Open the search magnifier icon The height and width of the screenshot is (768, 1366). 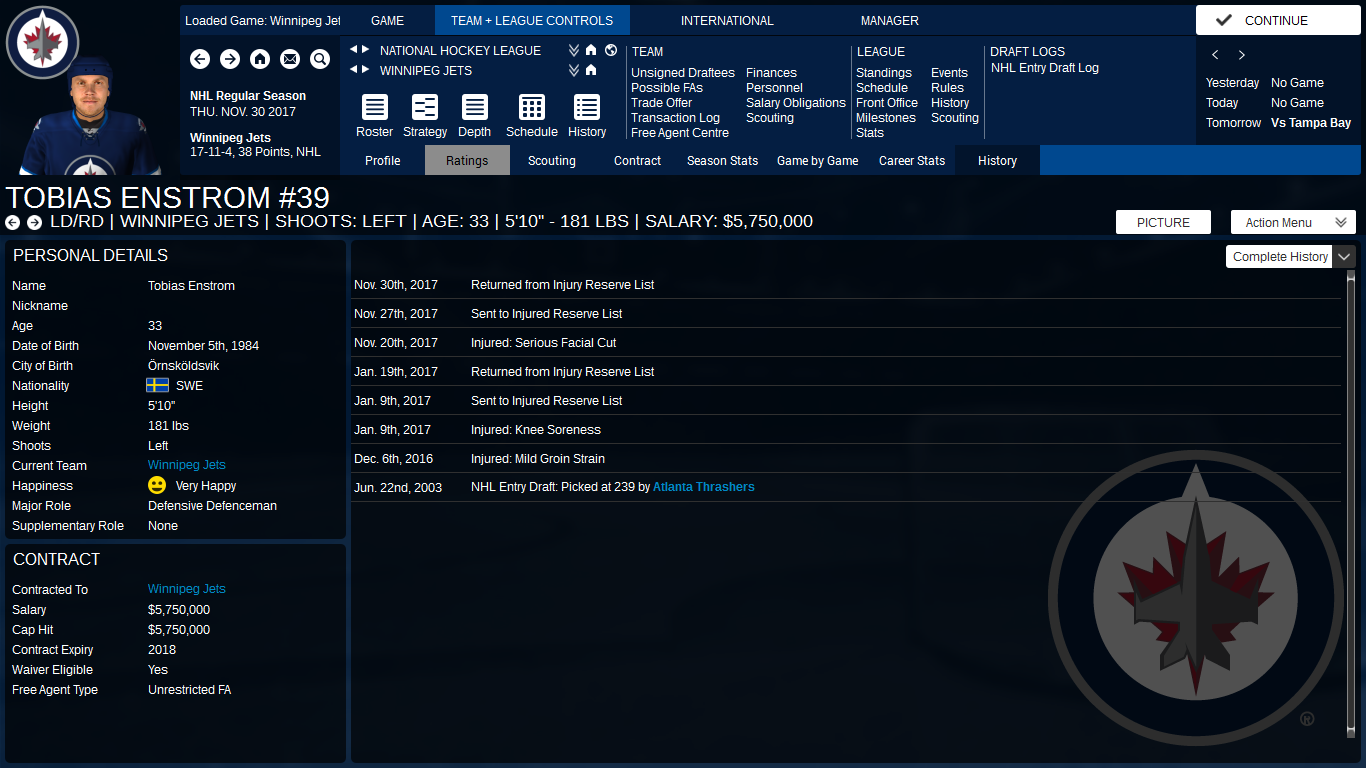click(x=320, y=60)
